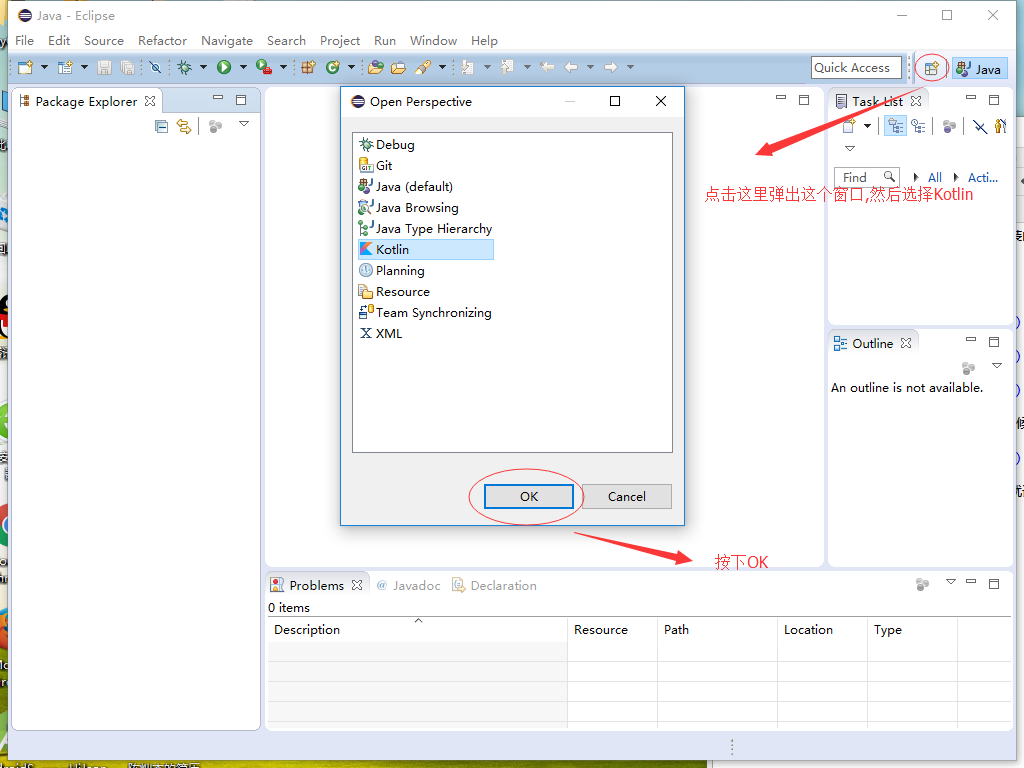
Task: Toggle Scheduled presentation in Task List
Action: pos(918,126)
